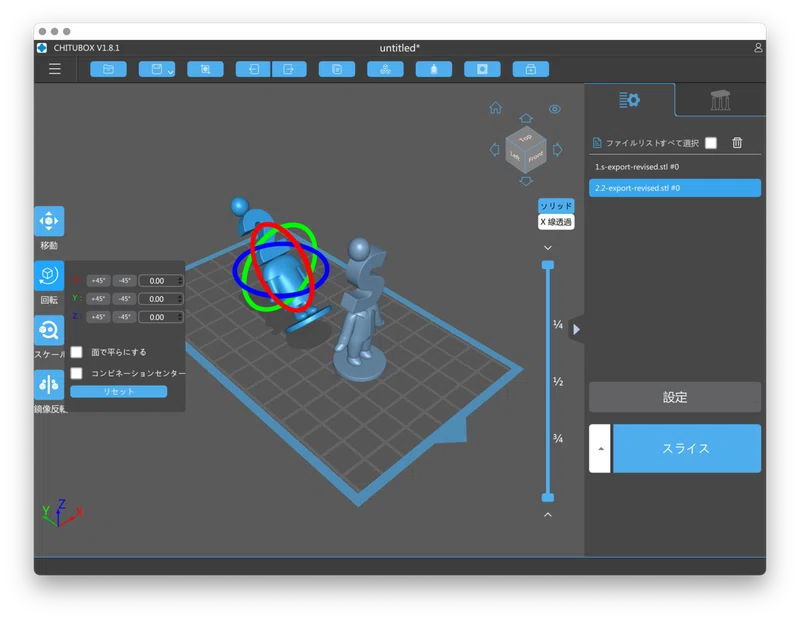This screenshot has height=620, width=800.
Task: Click the Front face of view cube
Action: pyautogui.click(x=536, y=157)
